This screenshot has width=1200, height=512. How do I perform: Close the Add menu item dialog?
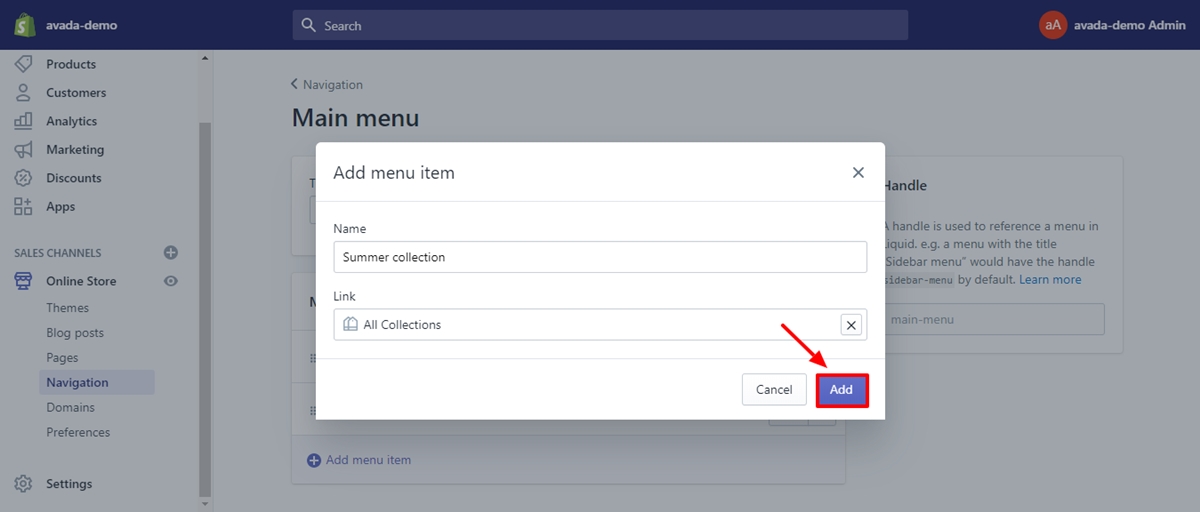858,172
